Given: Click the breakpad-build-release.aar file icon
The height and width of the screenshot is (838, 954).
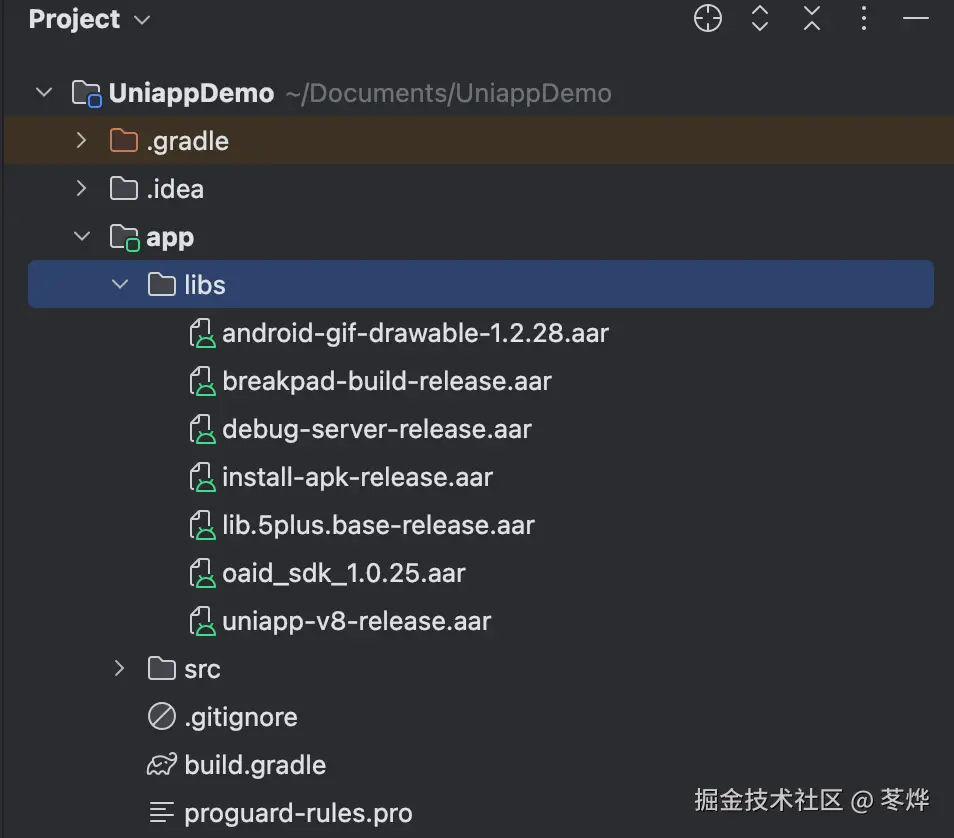Looking at the screenshot, I should point(203,381).
